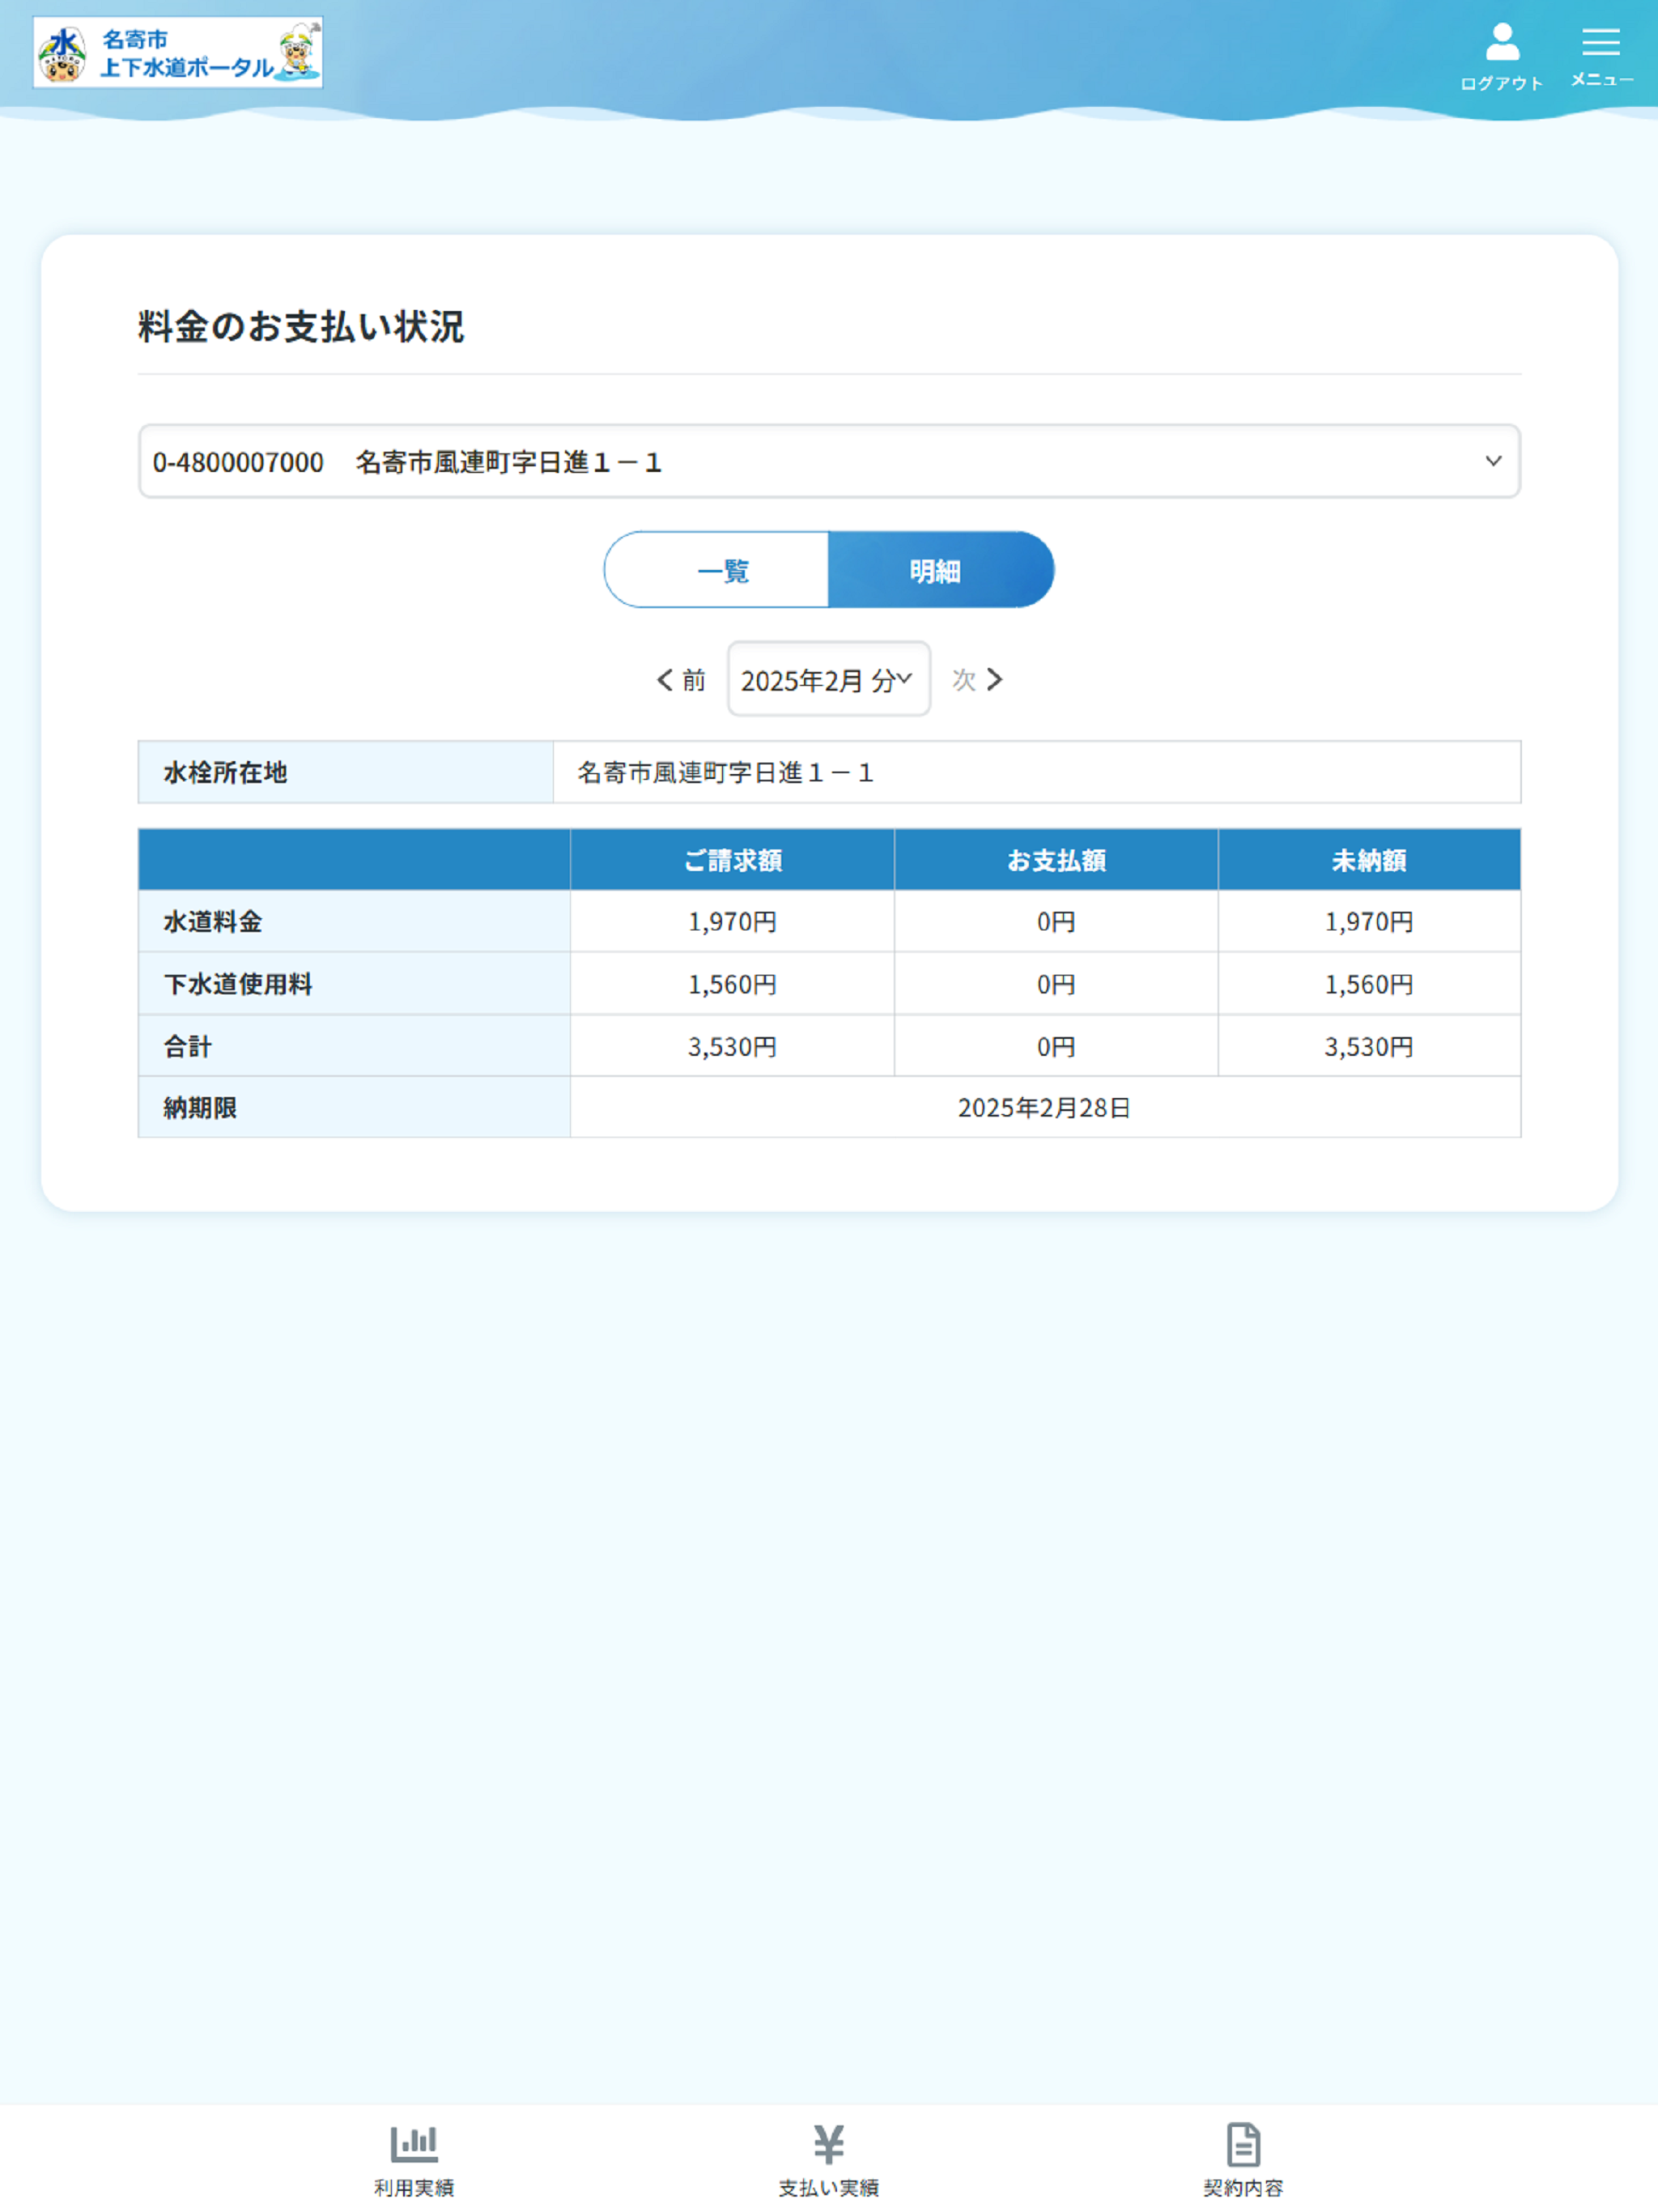Click 下水道使用料 unpaid amount 1,560円
Viewport: 1658px width, 2212px height.
click(x=1369, y=984)
